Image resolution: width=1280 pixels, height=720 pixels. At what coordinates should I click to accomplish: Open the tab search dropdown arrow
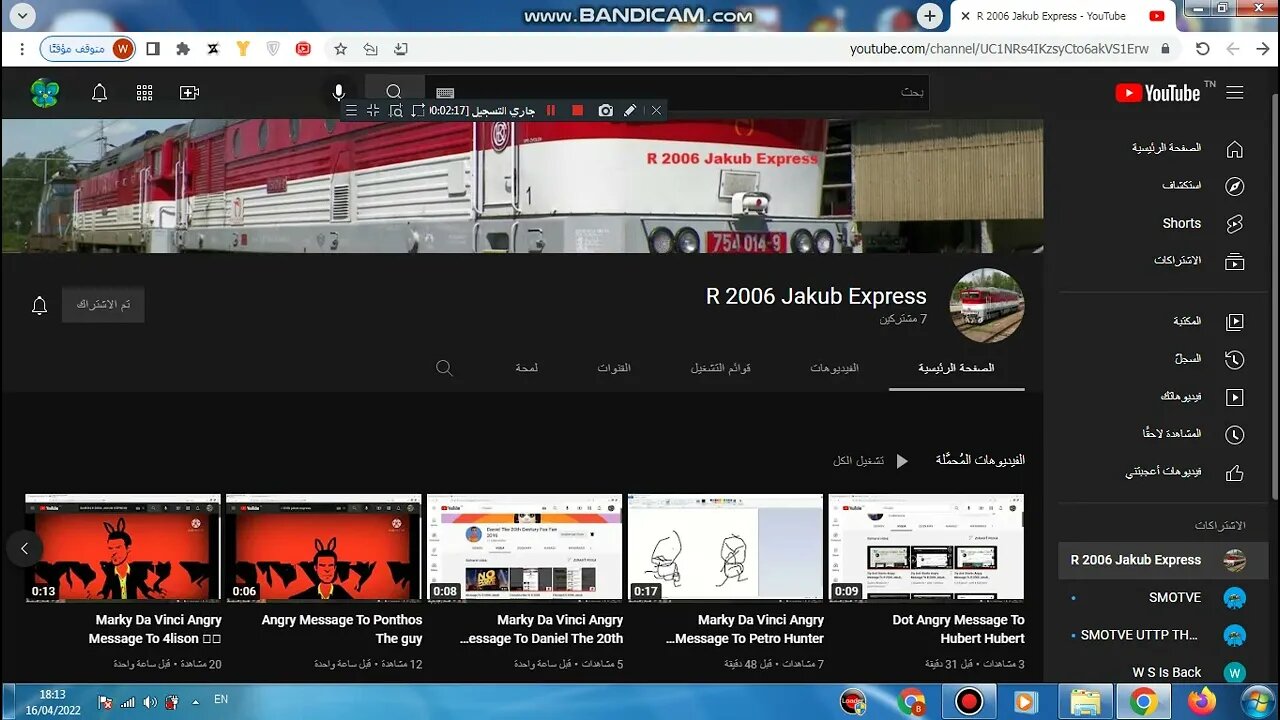22,15
